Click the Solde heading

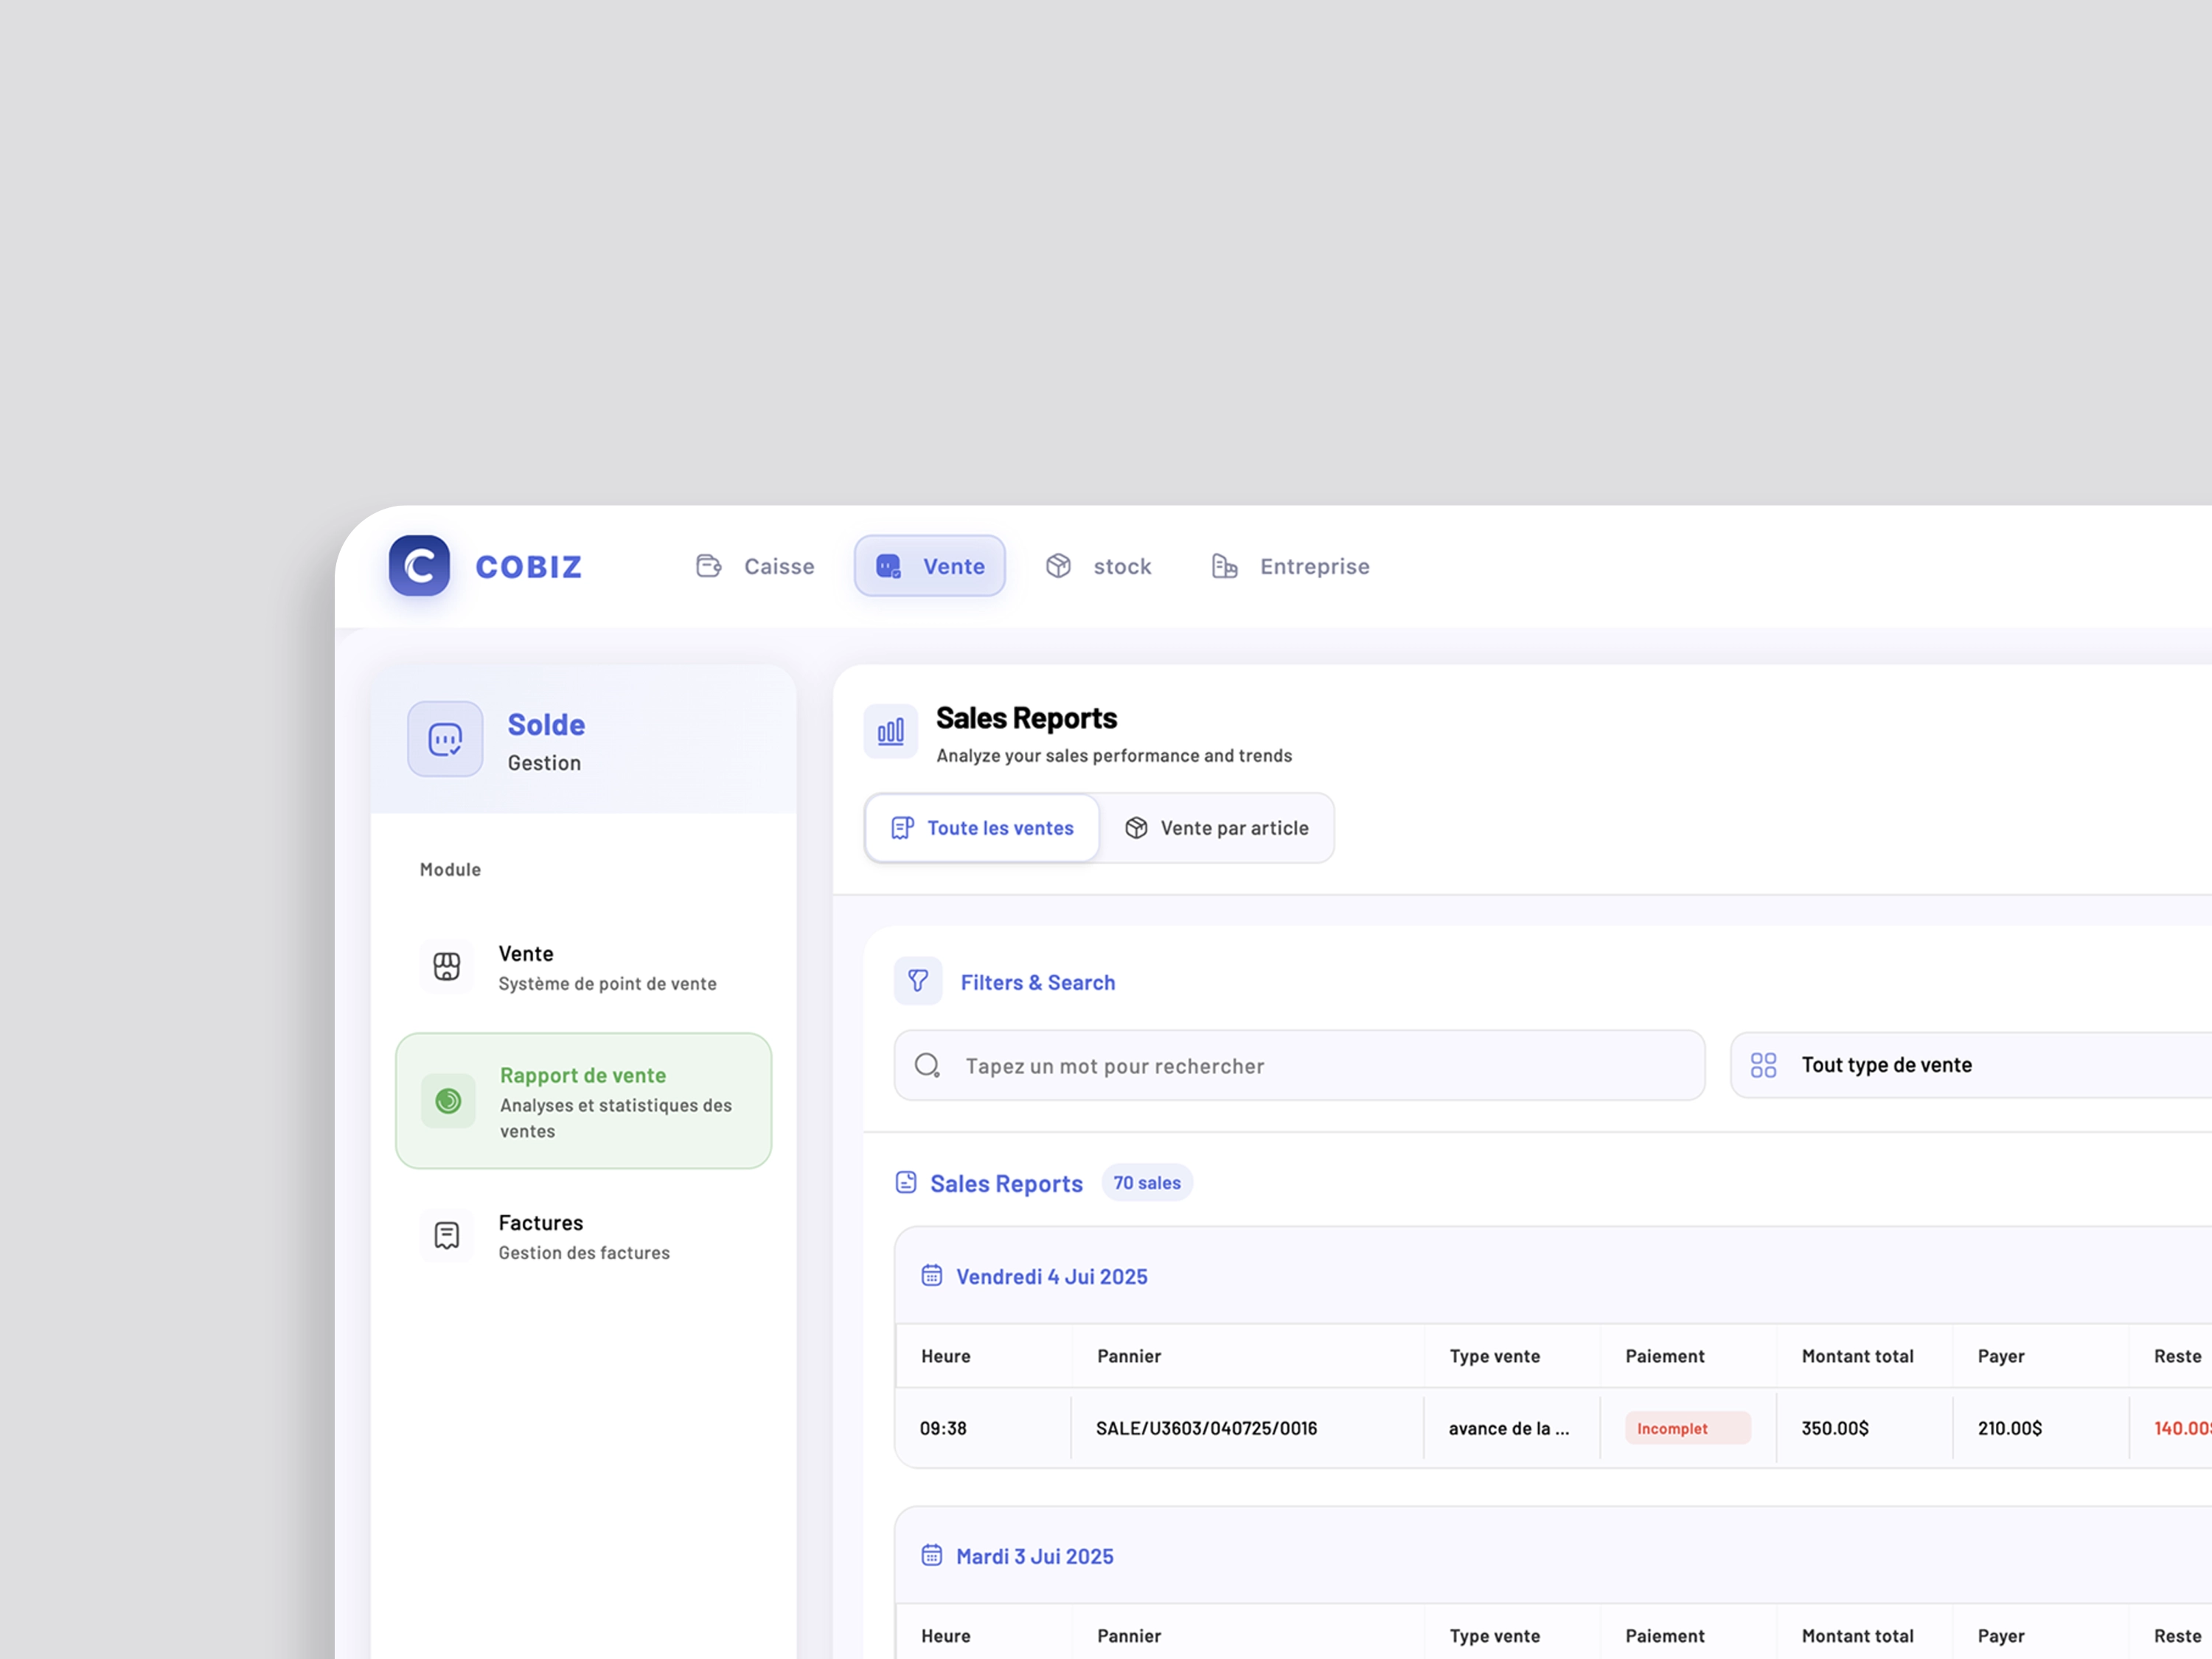coord(546,724)
